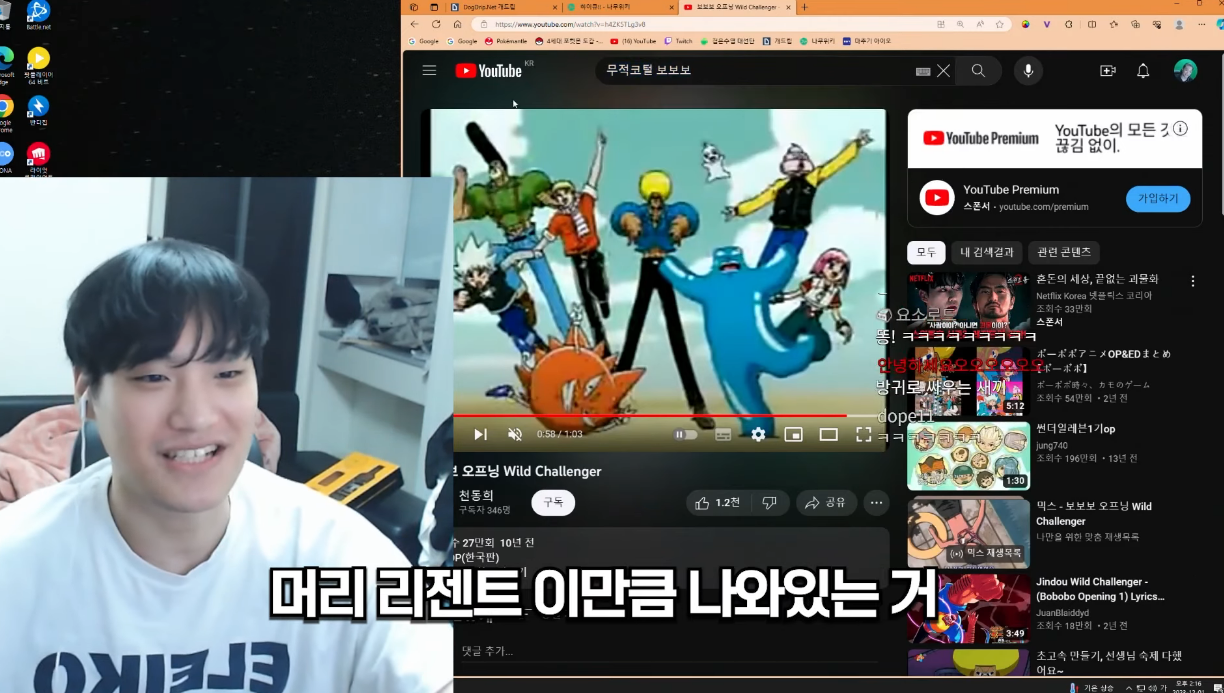Reload the page with refresh icon
Image resolution: width=1224 pixels, height=693 pixels.
pyautogui.click(x=436, y=24)
